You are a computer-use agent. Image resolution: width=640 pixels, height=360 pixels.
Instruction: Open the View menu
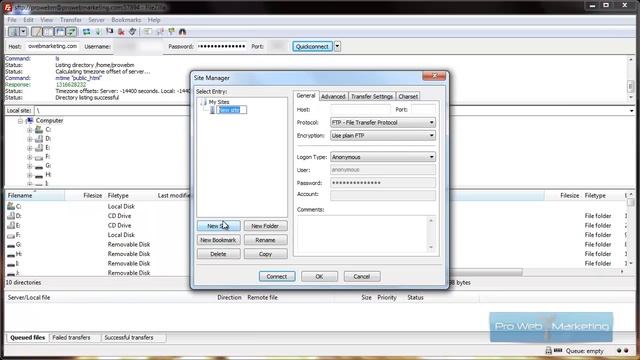pyautogui.click(x=46, y=20)
